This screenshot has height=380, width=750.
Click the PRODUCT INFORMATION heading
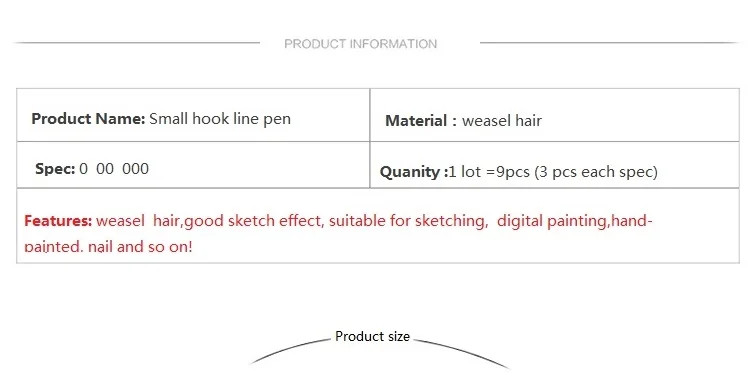tap(361, 44)
